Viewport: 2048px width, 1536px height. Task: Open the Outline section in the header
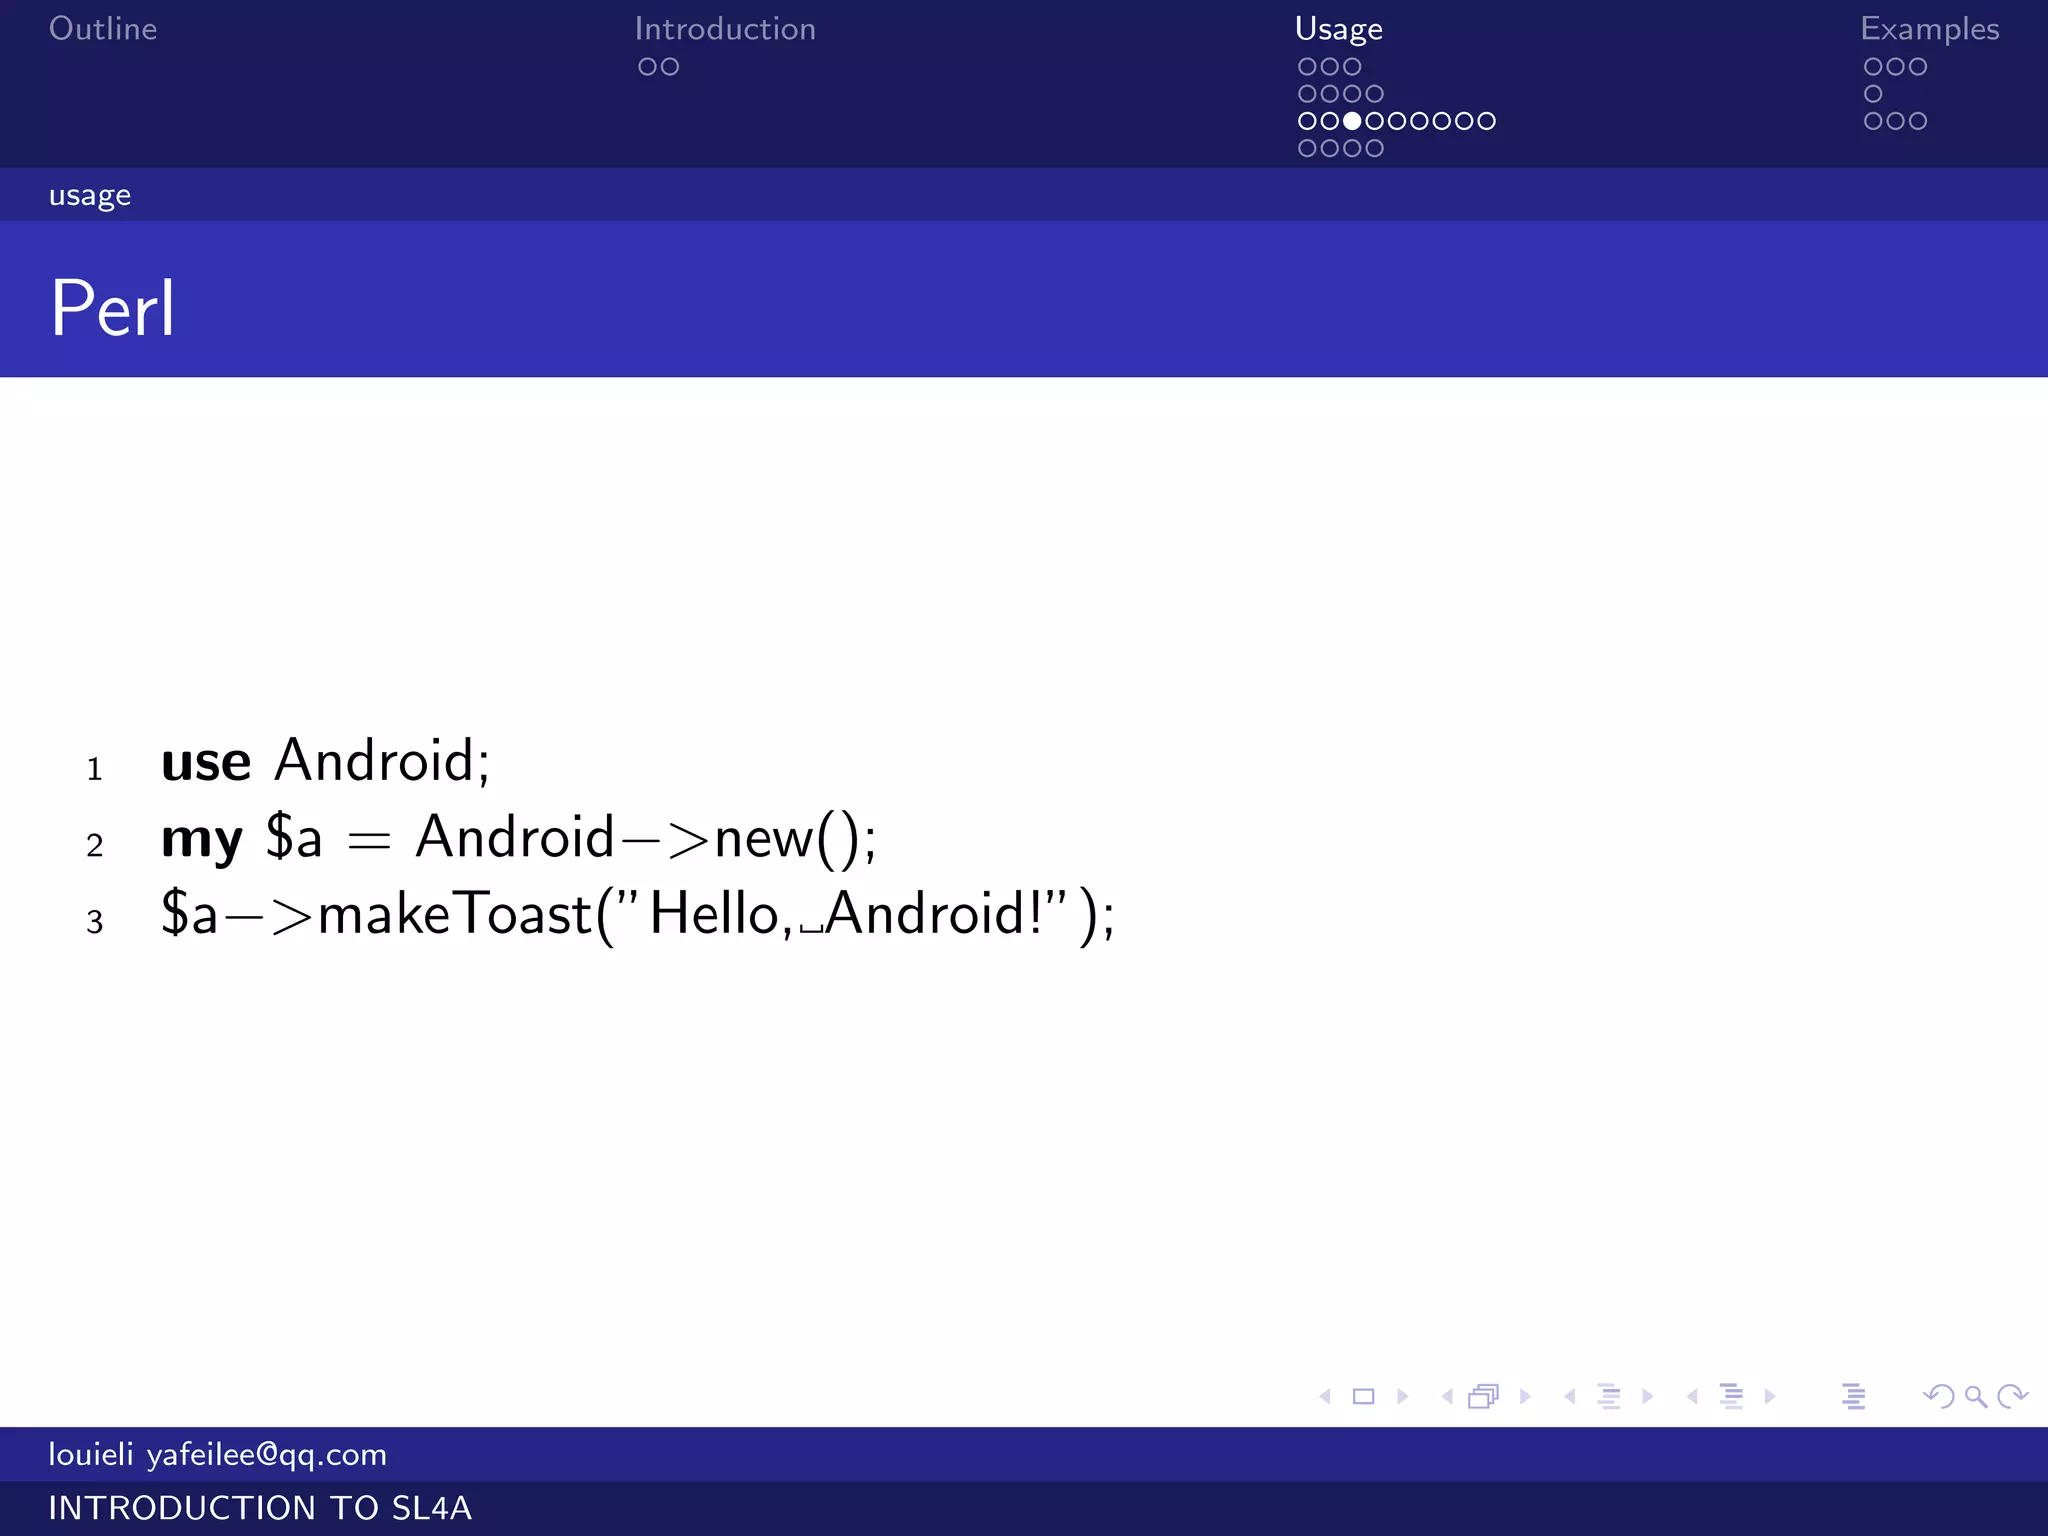[x=103, y=29]
